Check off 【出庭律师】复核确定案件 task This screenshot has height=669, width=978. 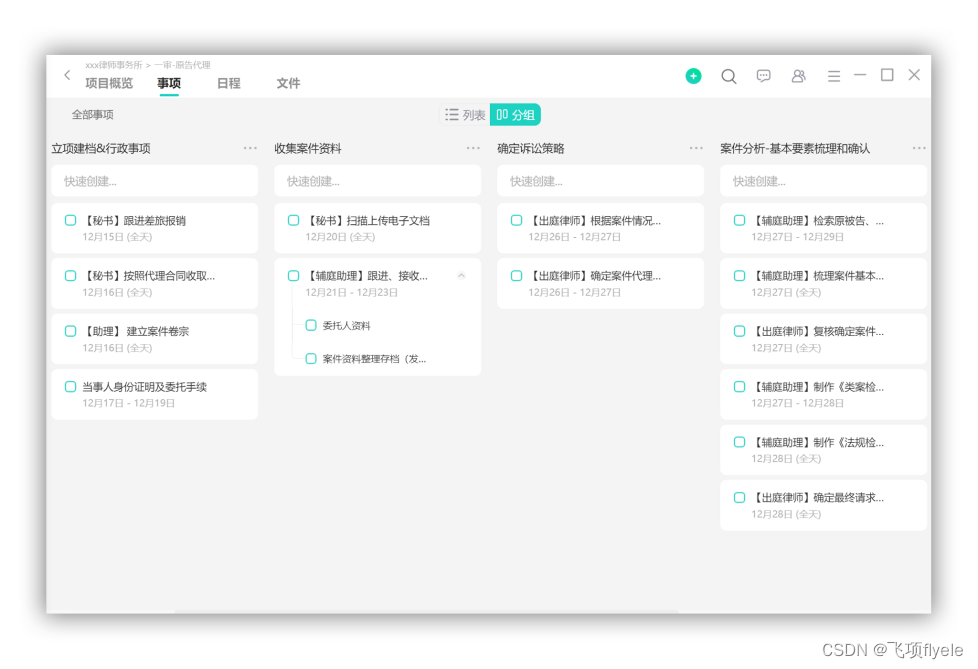point(739,331)
